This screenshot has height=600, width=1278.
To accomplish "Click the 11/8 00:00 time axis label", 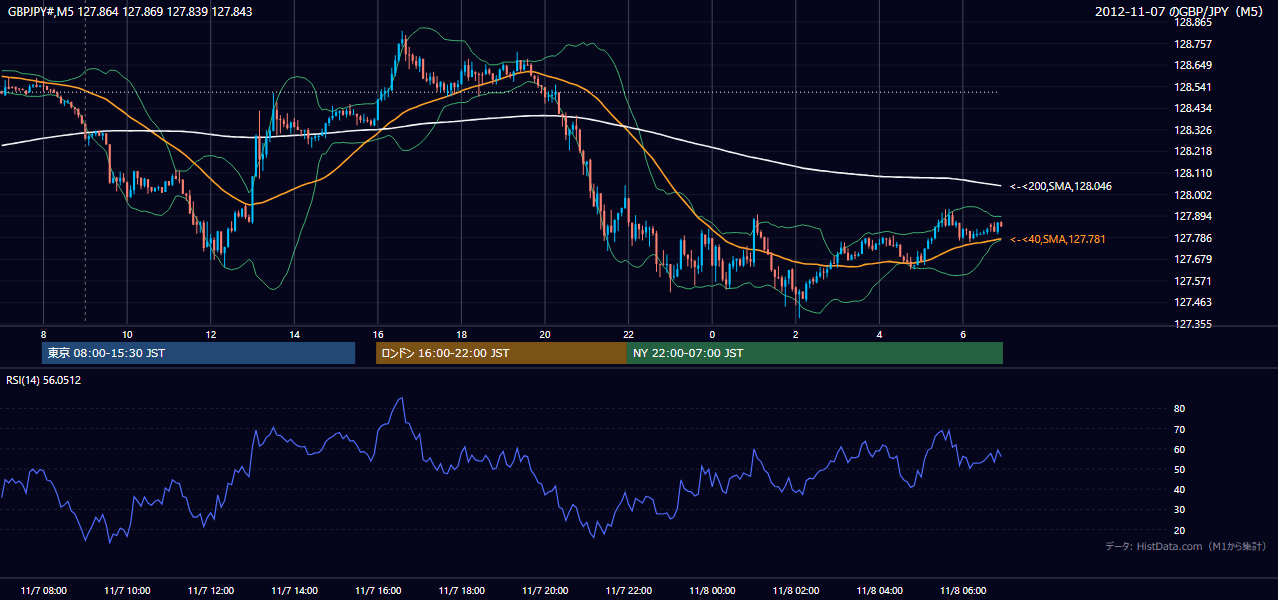I will [711, 591].
